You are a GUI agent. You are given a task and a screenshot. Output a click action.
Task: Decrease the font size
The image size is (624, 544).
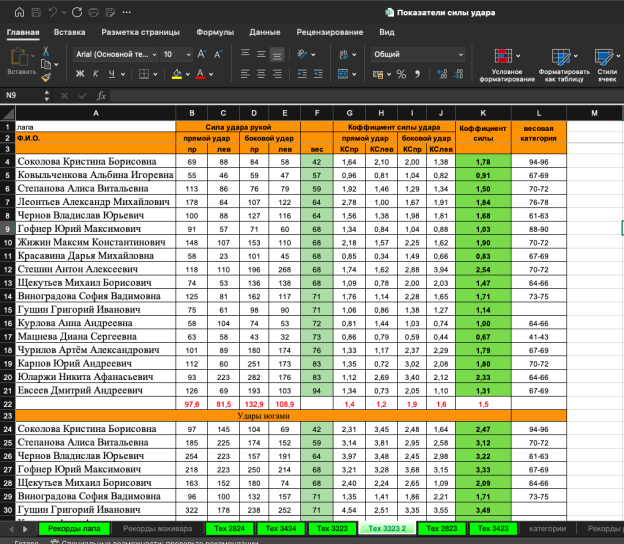coord(218,54)
